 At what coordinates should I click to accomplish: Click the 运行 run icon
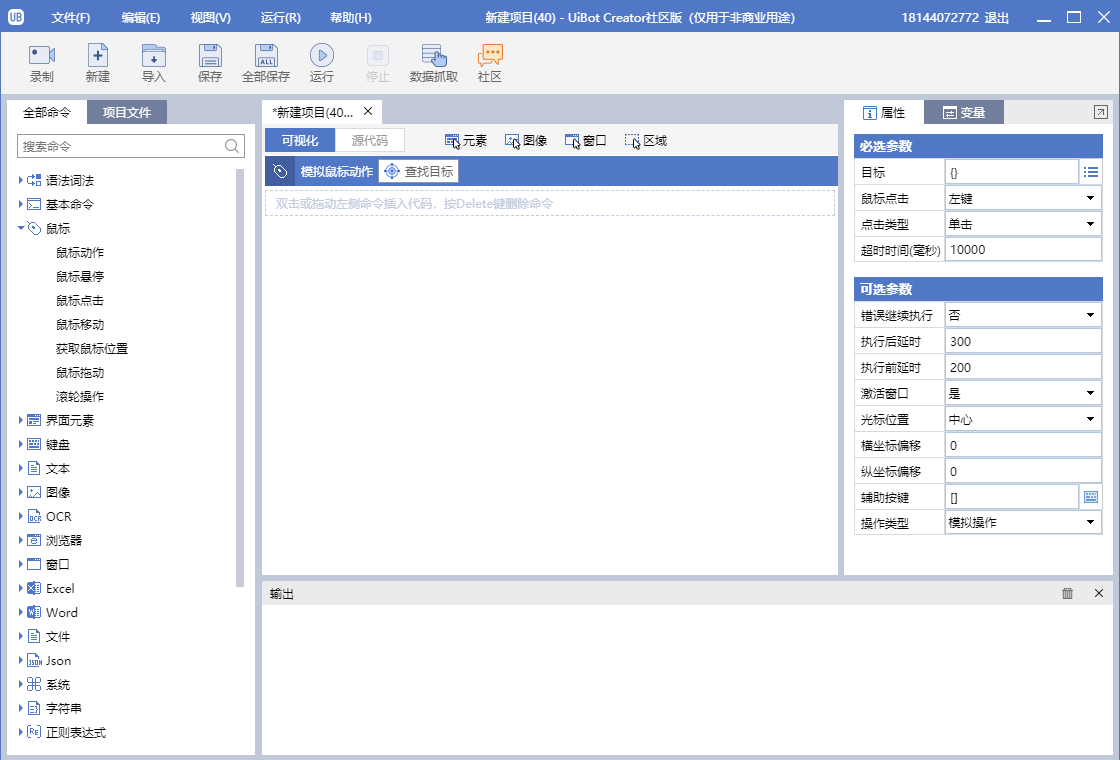pos(321,55)
